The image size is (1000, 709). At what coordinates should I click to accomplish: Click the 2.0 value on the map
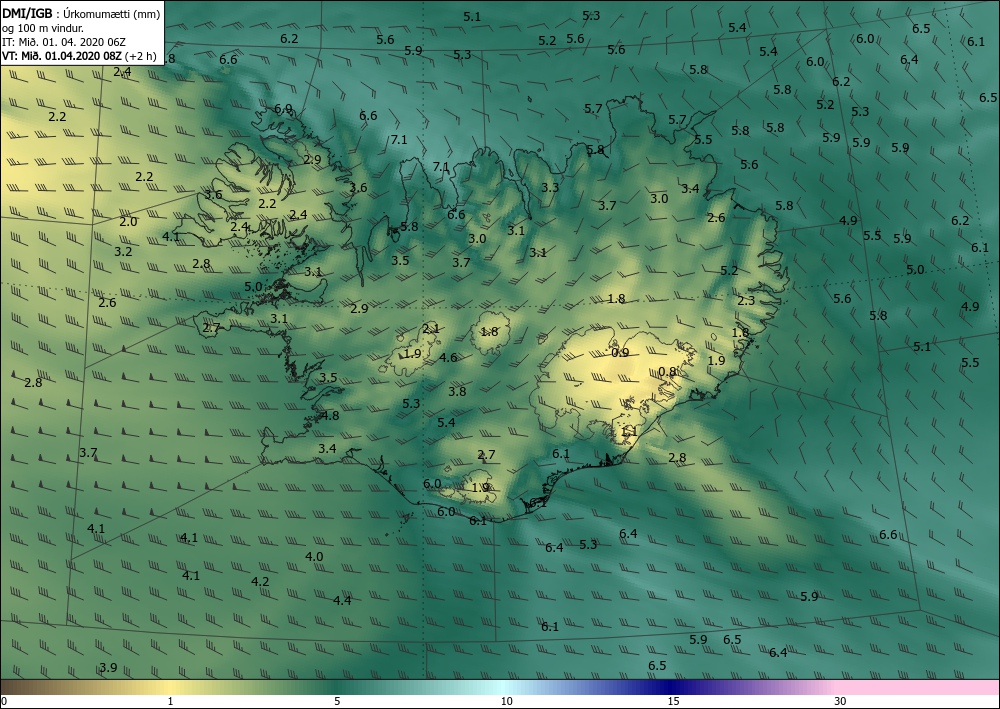coord(128,221)
